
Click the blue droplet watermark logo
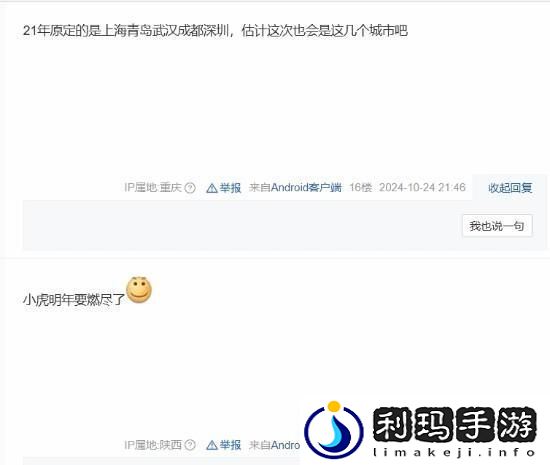click(x=334, y=430)
